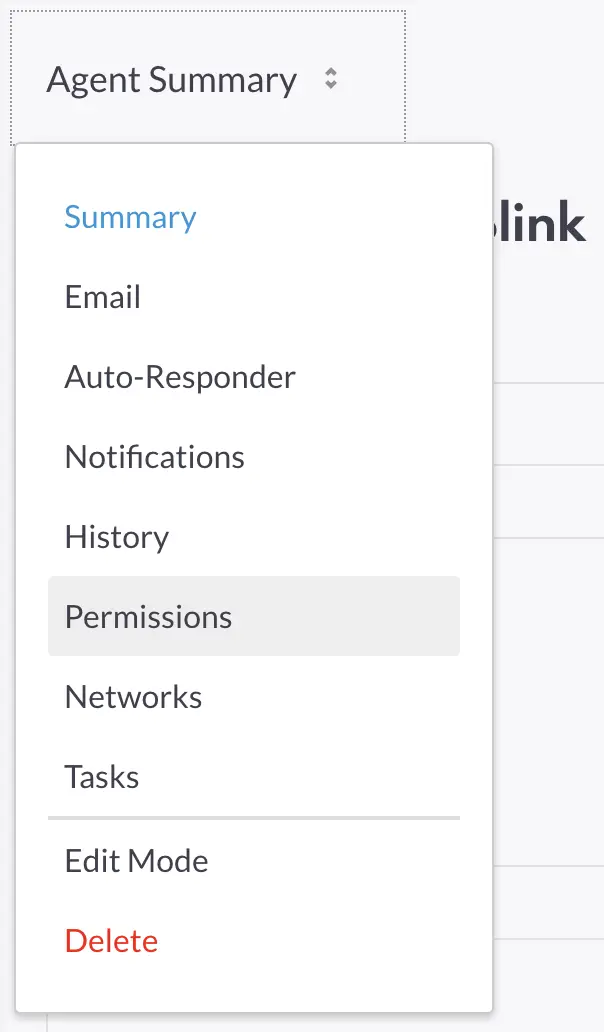Collapse the Agent Summary dropdown
This screenshot has width=604, height=1032.
pyautogui.click(x=172, y=80)
